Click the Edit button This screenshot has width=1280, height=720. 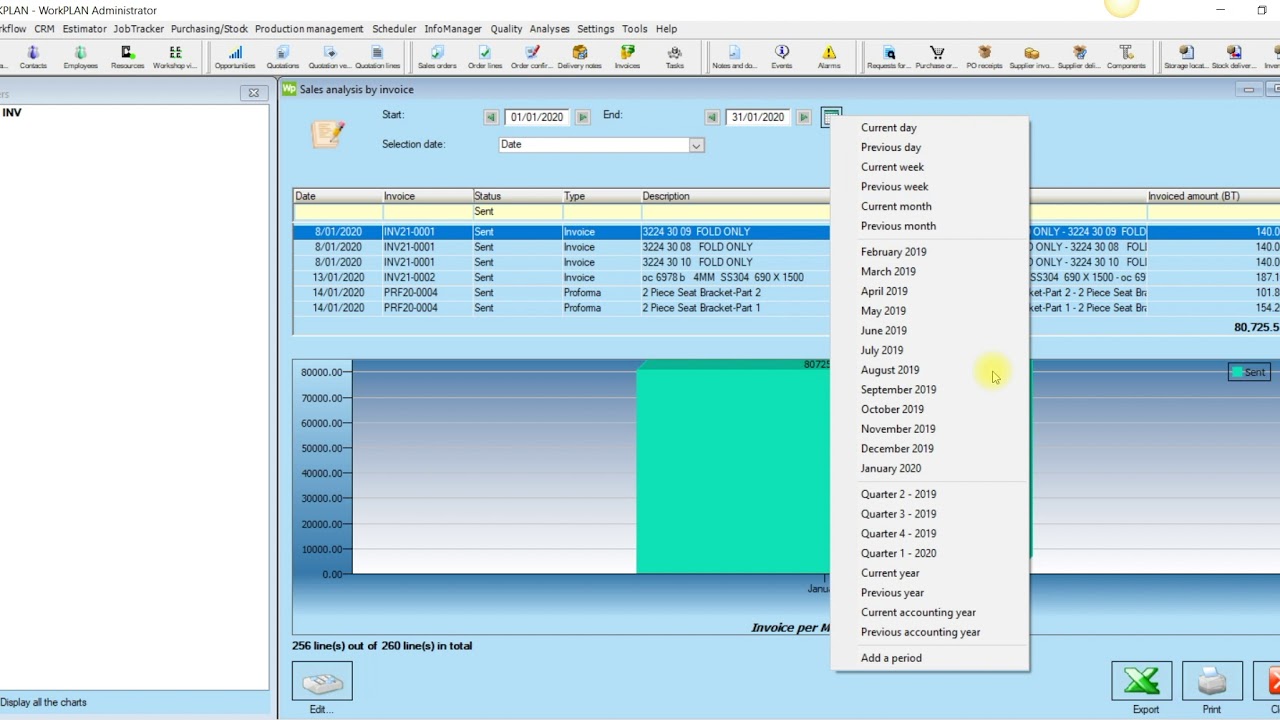click(x=322, y=682)
